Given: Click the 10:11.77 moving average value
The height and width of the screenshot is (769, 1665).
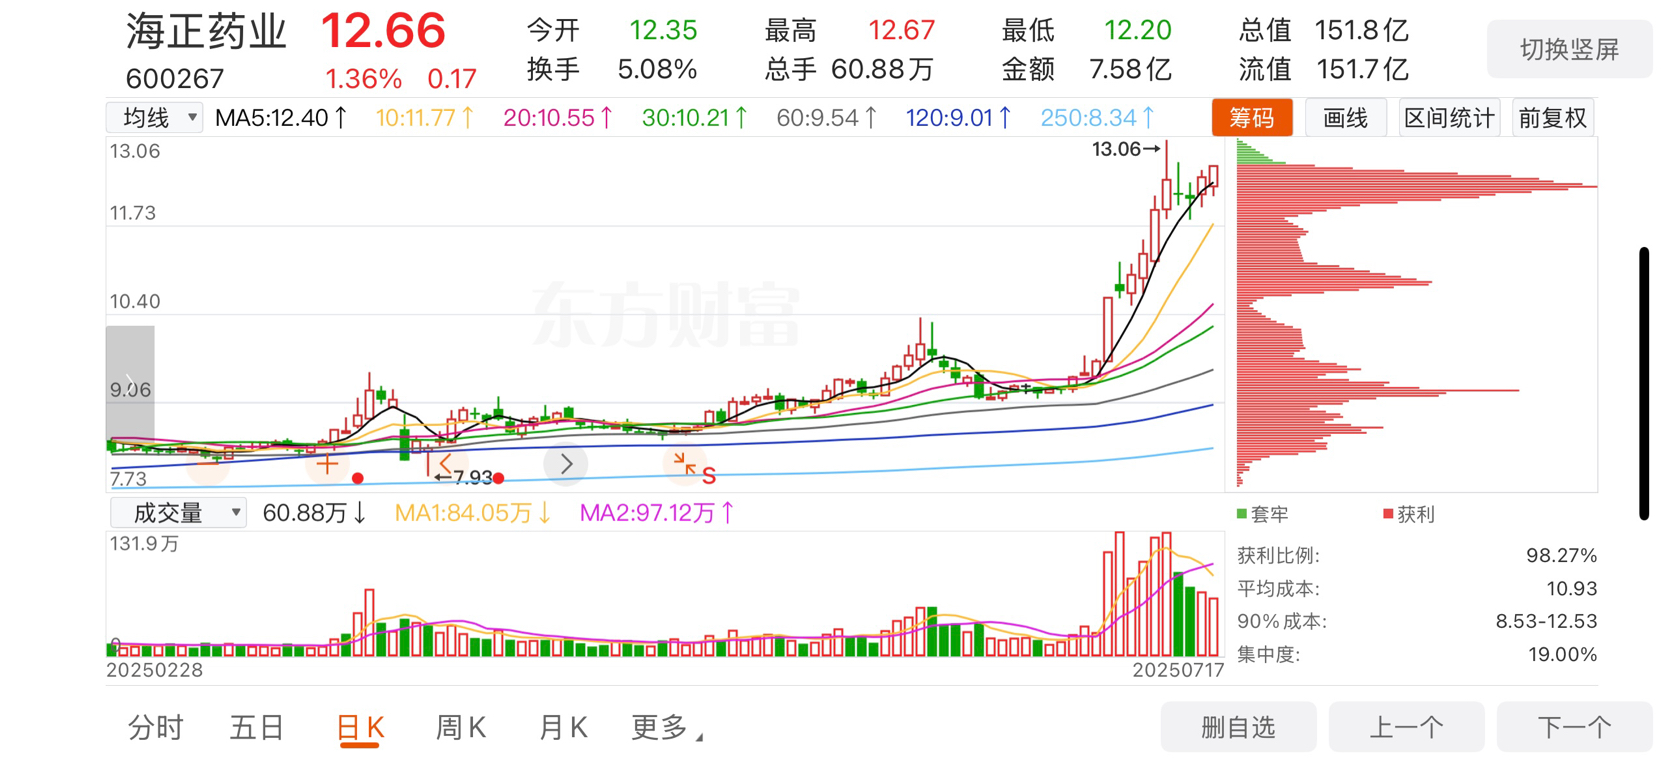Looking at the screenshot, I should coord(425,118).
